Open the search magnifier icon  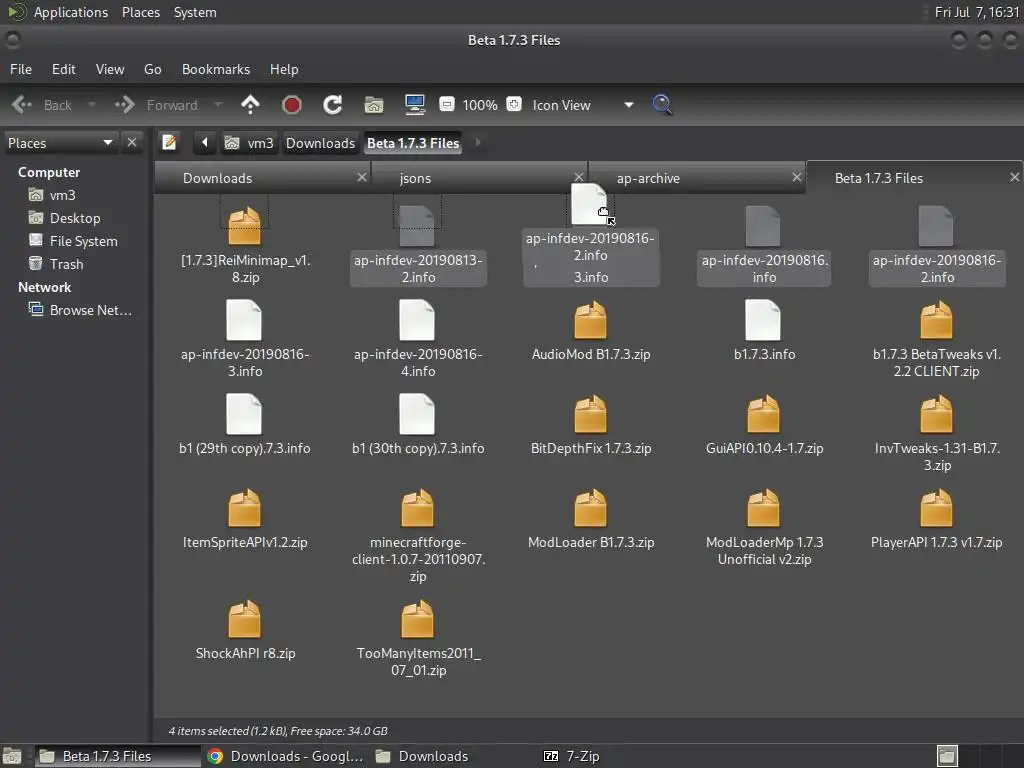tap(662, 104)
